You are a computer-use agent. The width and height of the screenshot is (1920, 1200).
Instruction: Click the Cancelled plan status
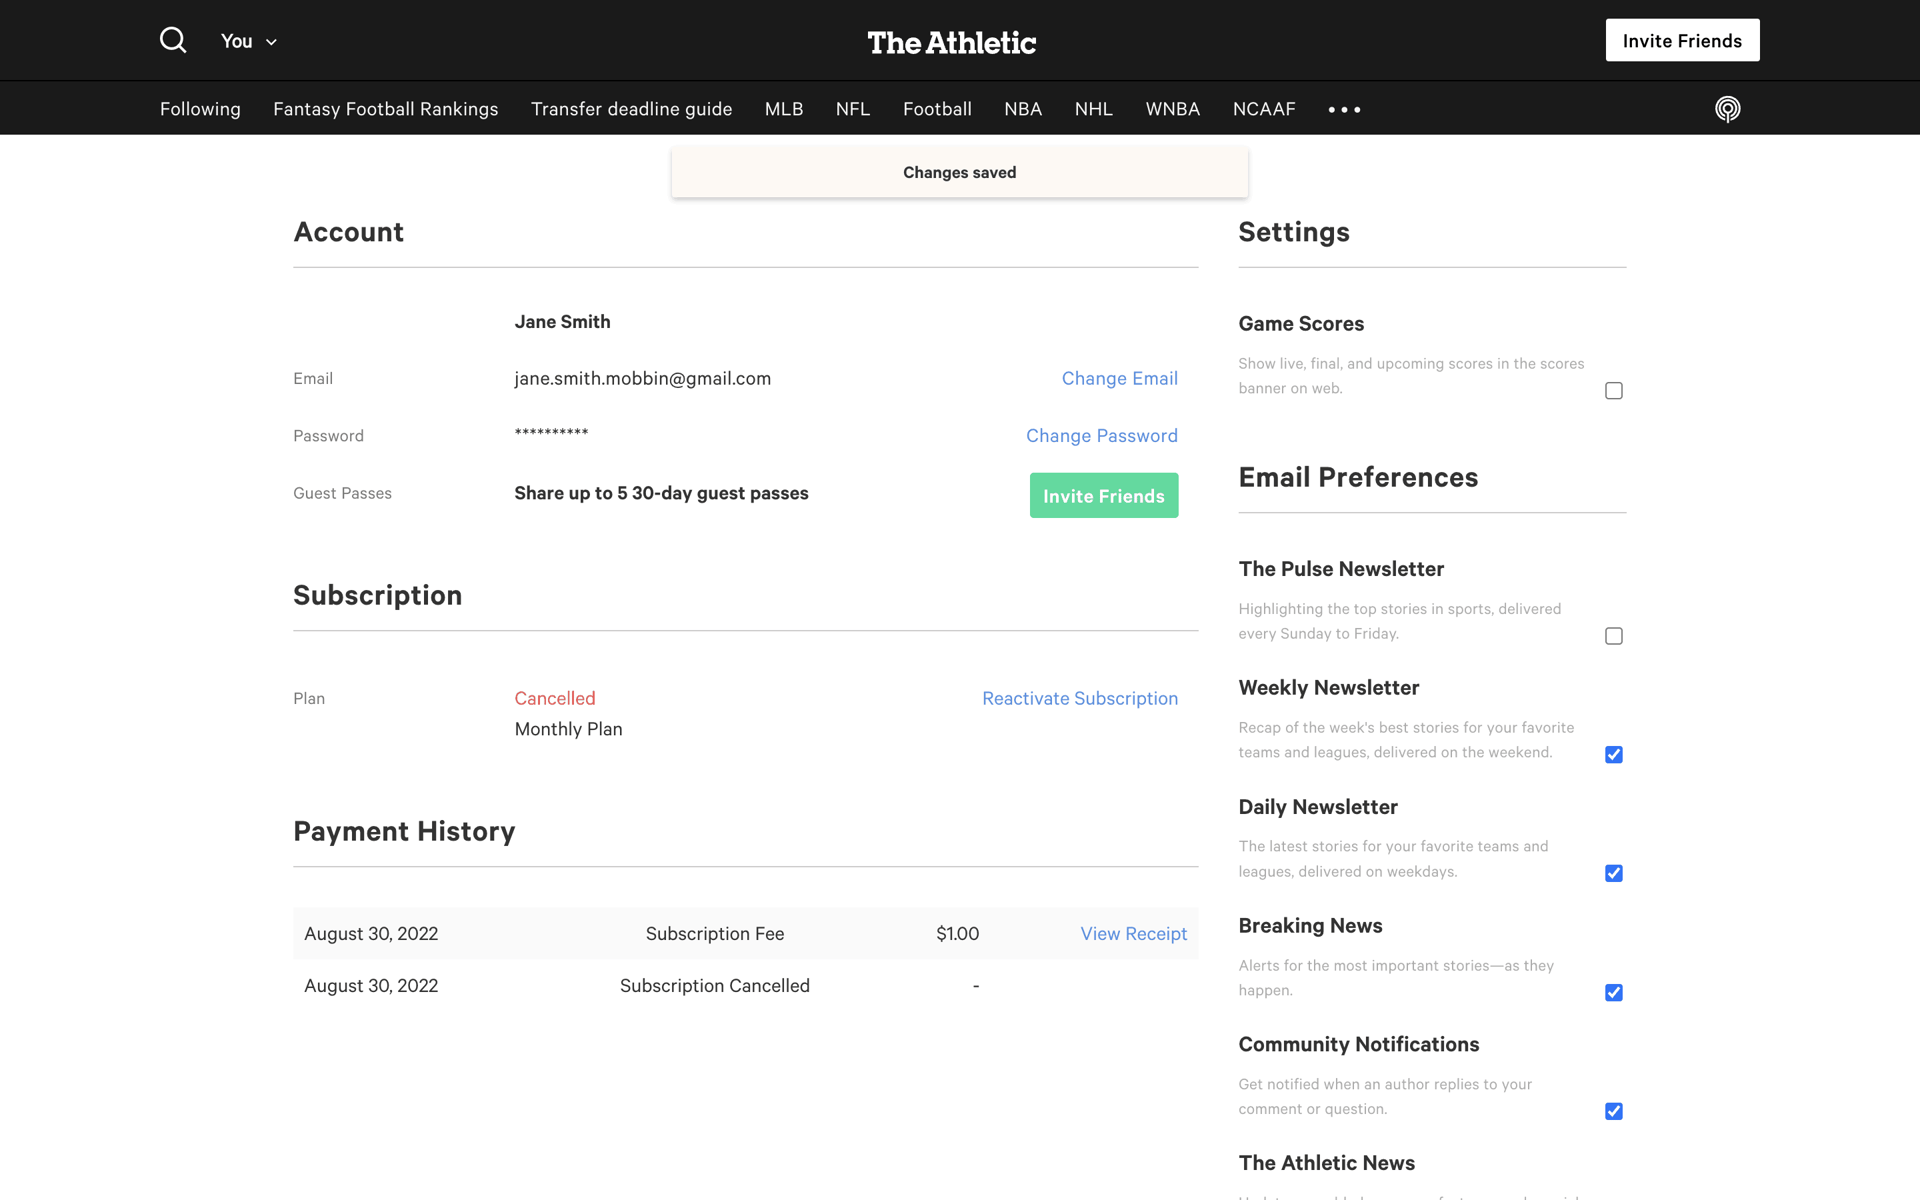coord(555,698)
